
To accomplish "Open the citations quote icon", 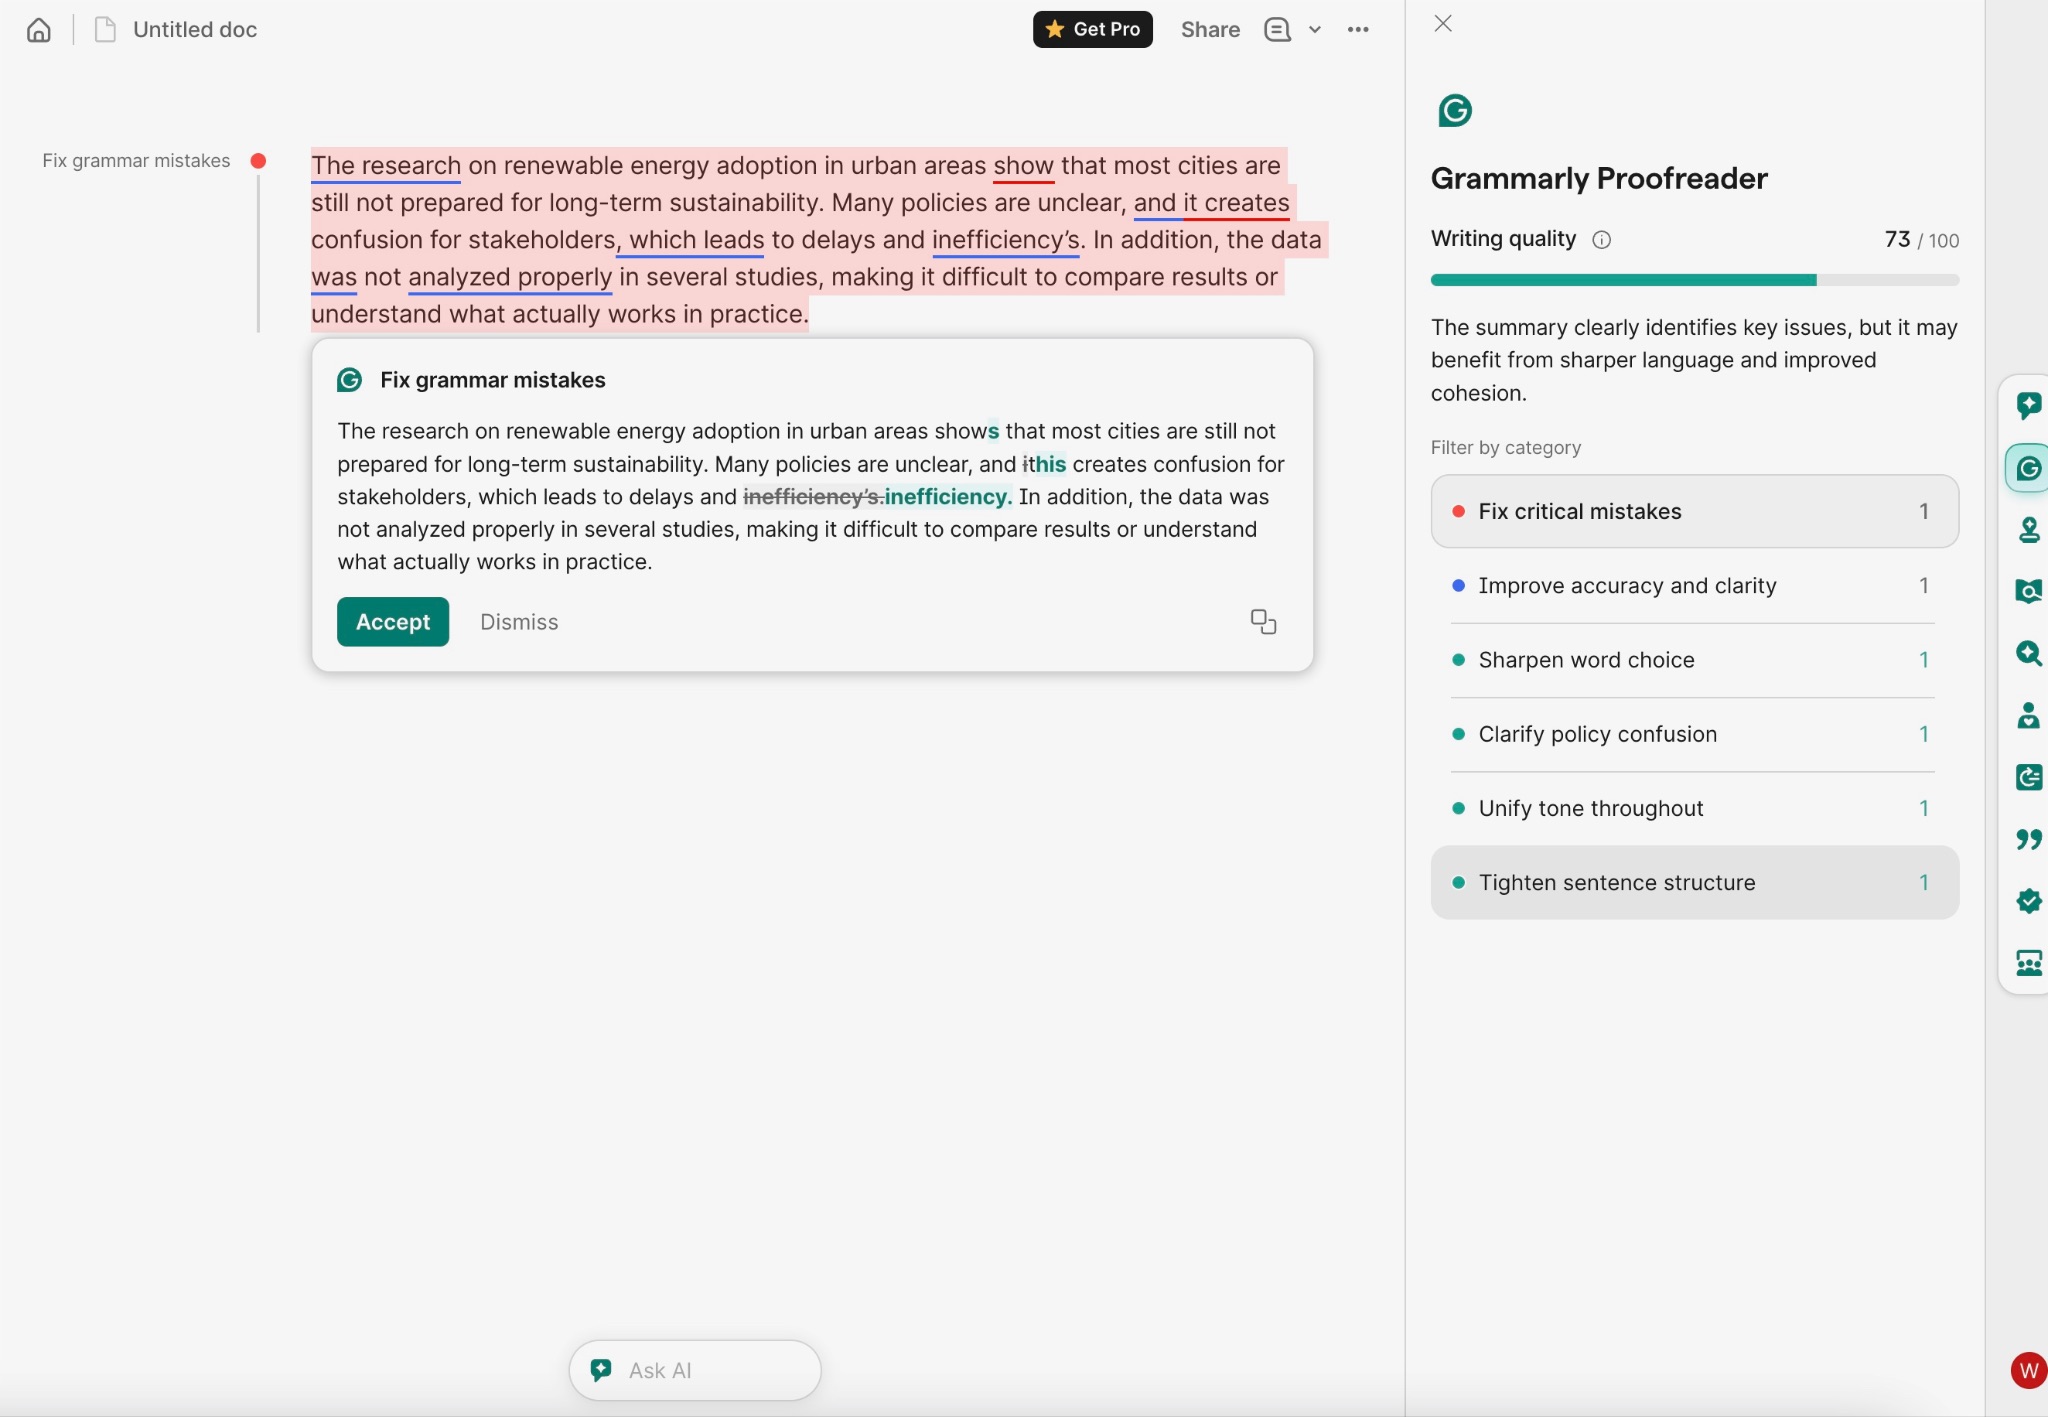I will 2029,839.
